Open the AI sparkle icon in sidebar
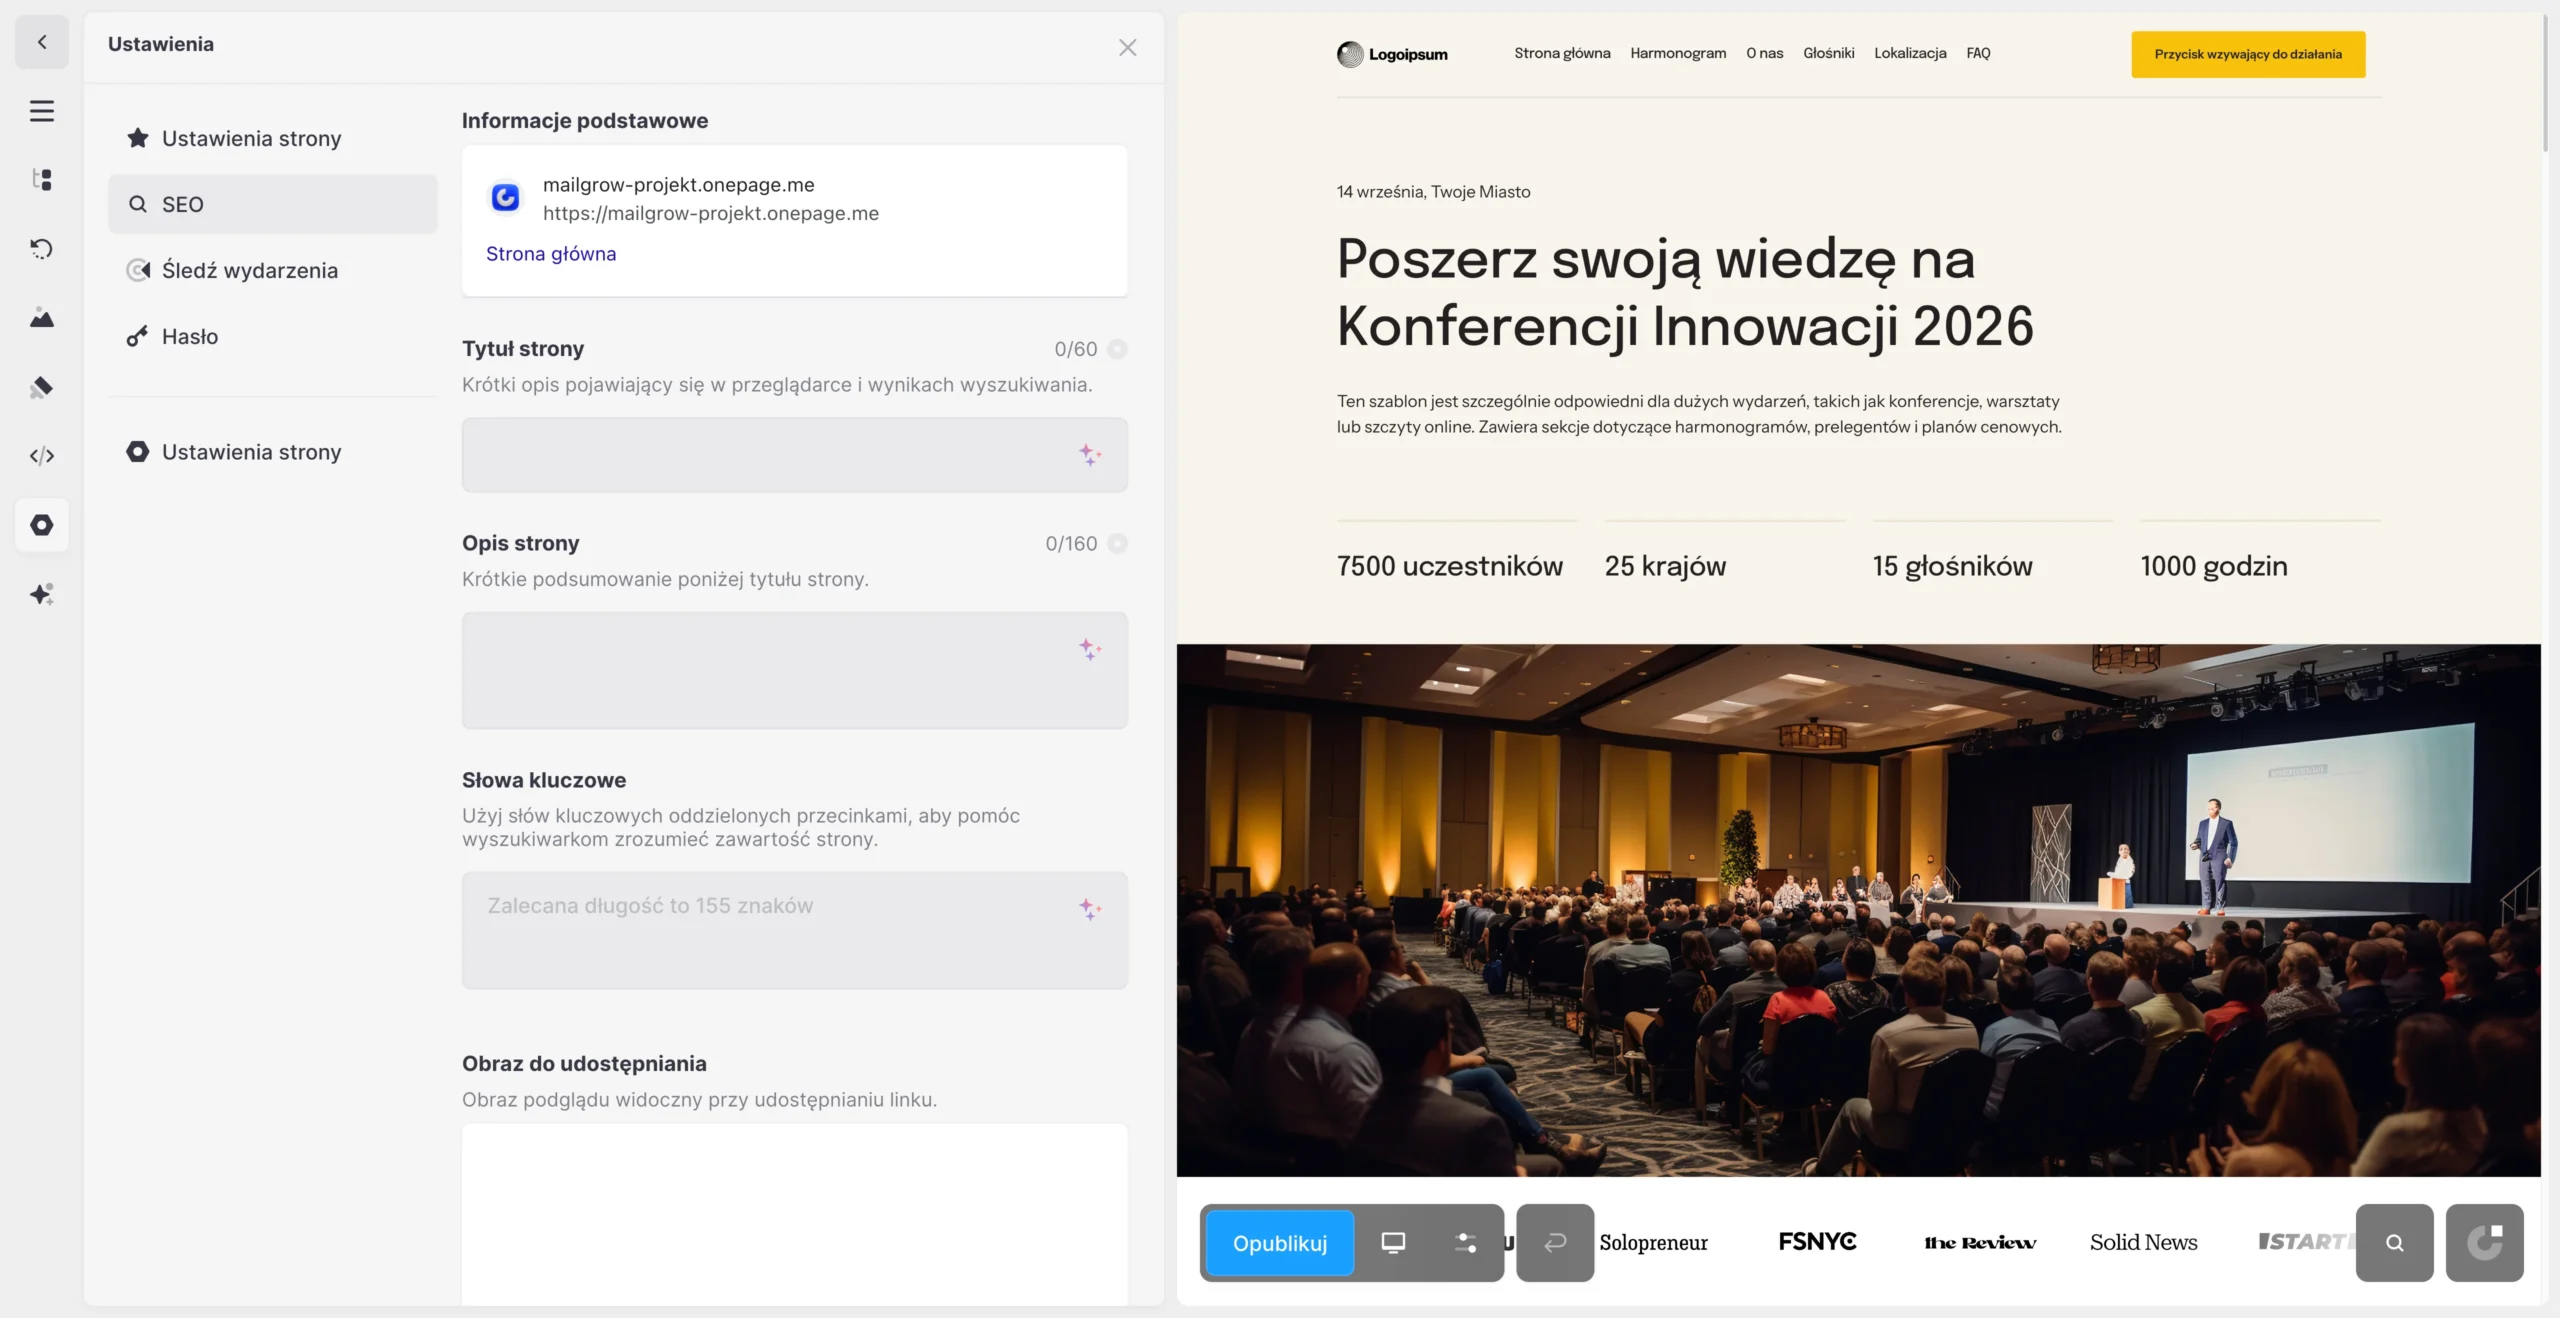2560x1318 pixels. [x=42, y=594]
